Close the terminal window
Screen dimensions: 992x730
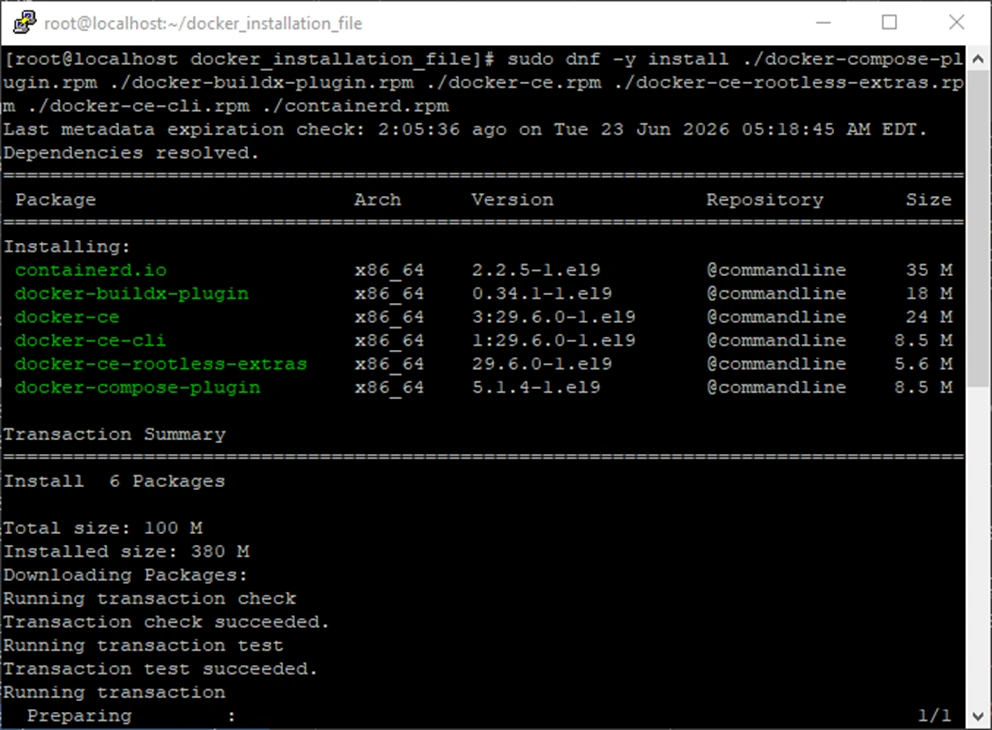(x=957, y=23)
